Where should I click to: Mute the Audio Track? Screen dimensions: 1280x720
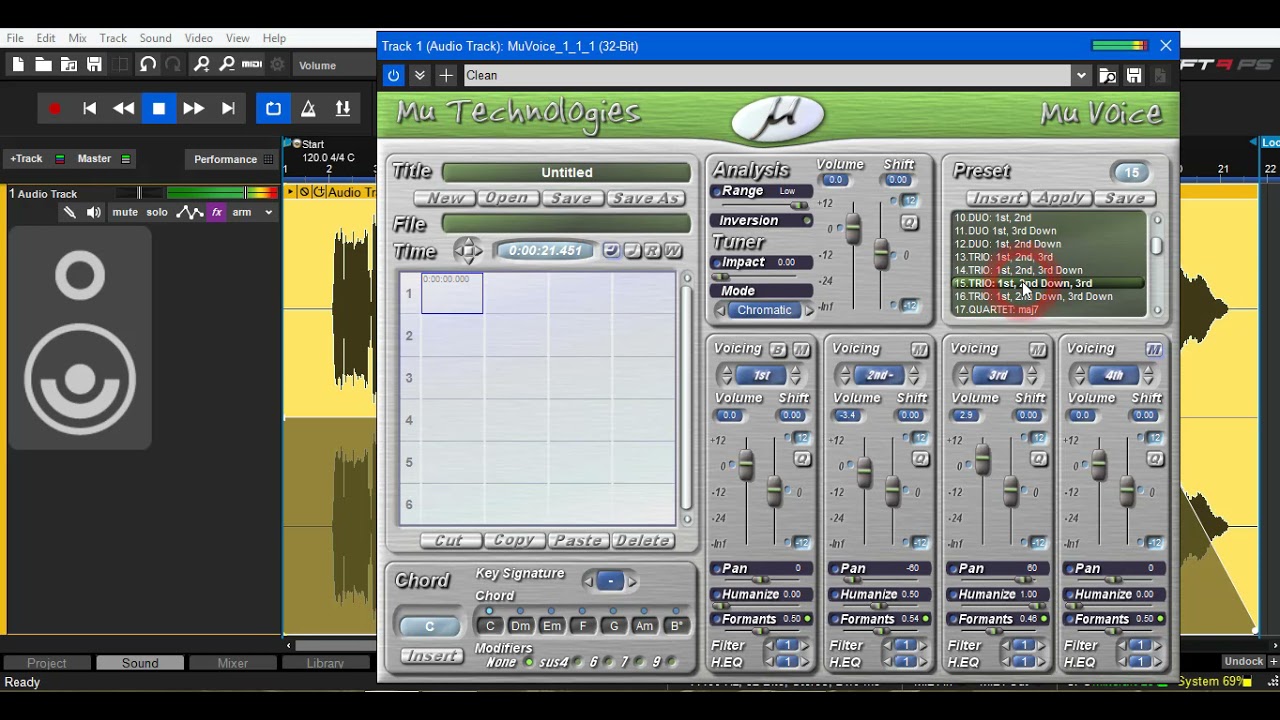click(x=125, y=212)
